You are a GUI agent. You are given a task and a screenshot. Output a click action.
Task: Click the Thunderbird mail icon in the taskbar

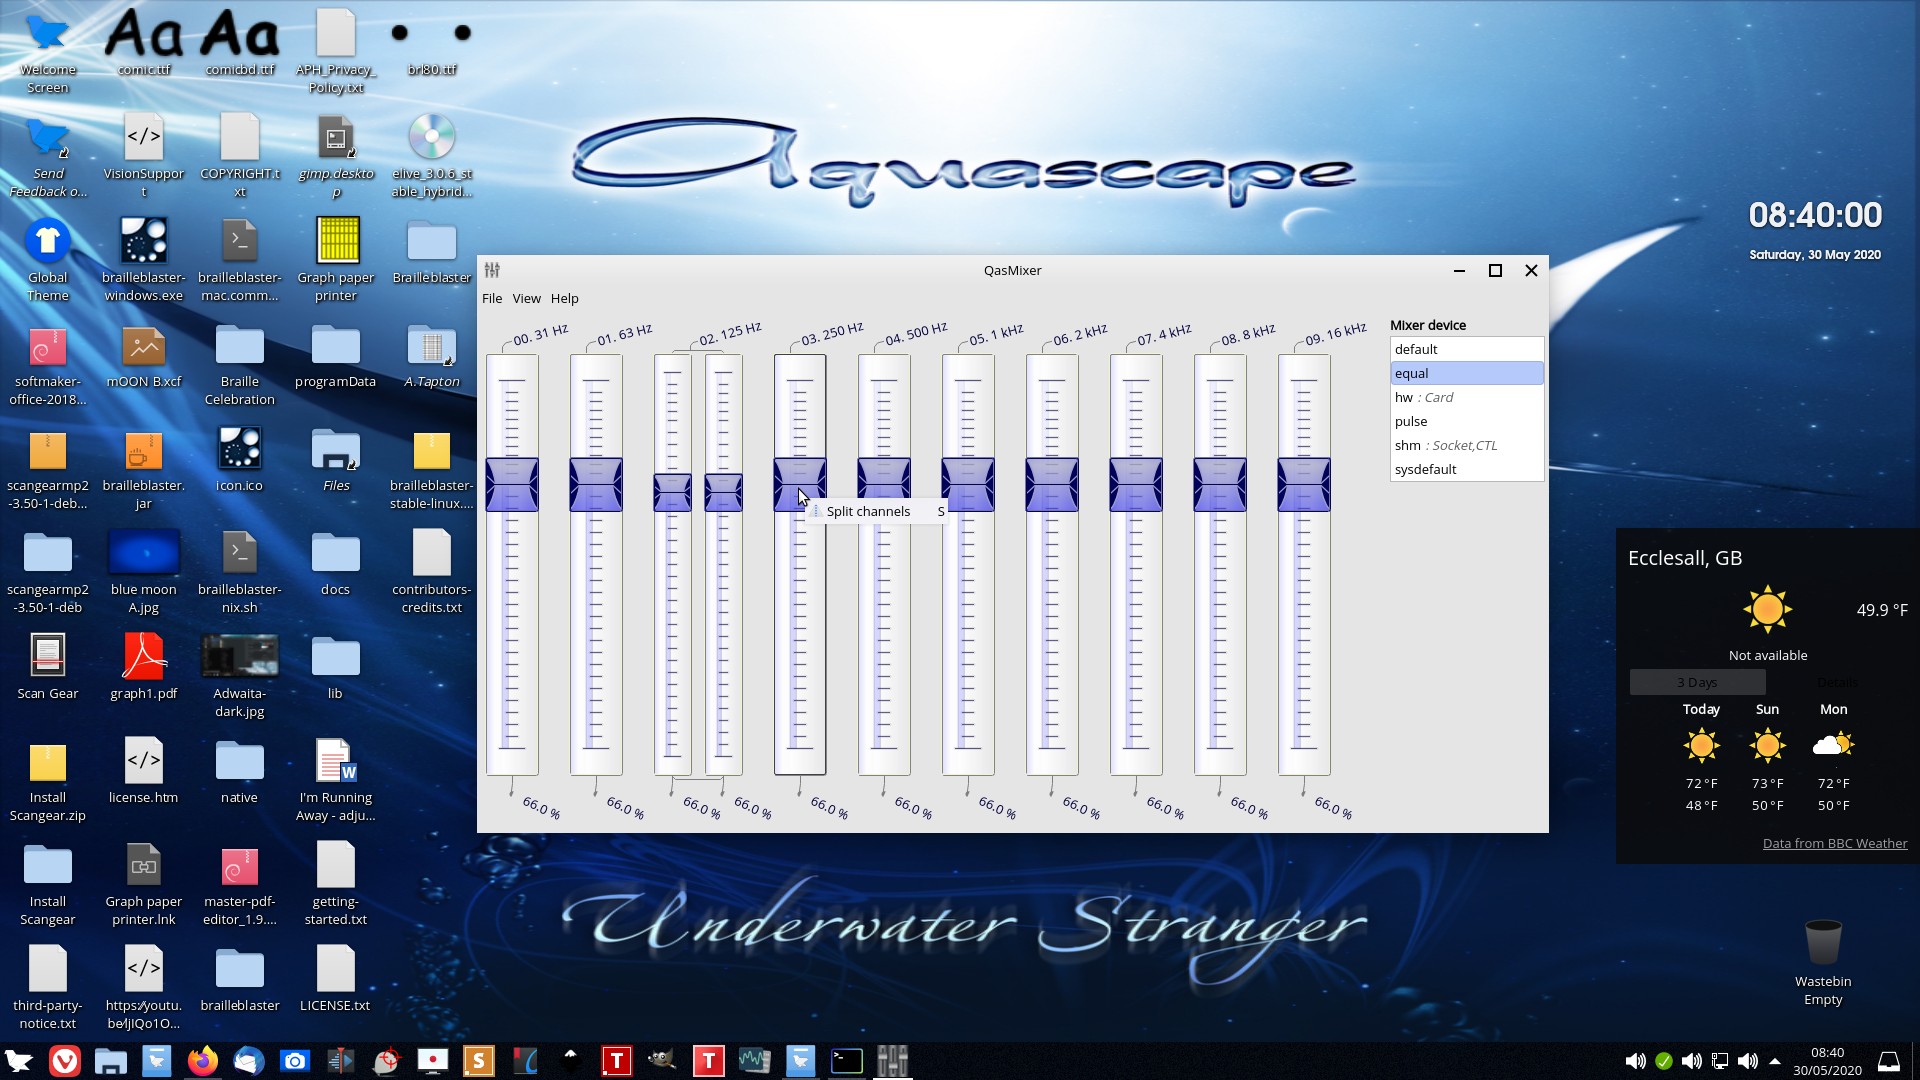point(249,1060)
